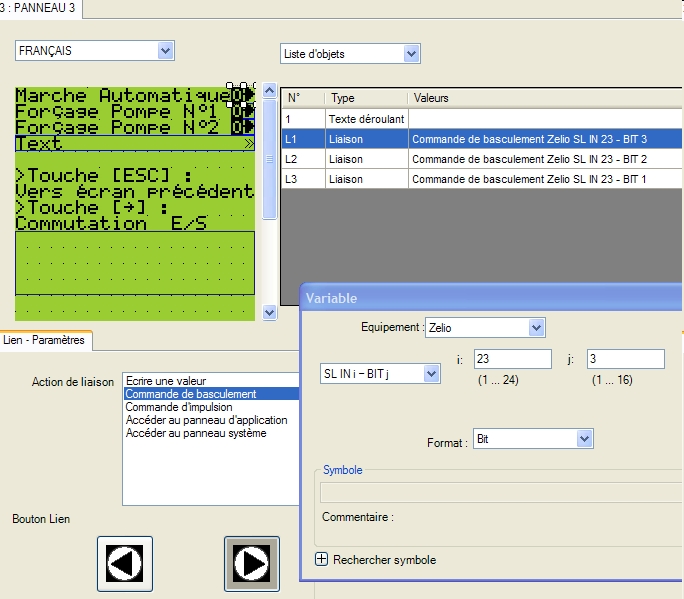Select the L3 Liaison row (BIT 1)
The image size is (684, 599).
482,179
